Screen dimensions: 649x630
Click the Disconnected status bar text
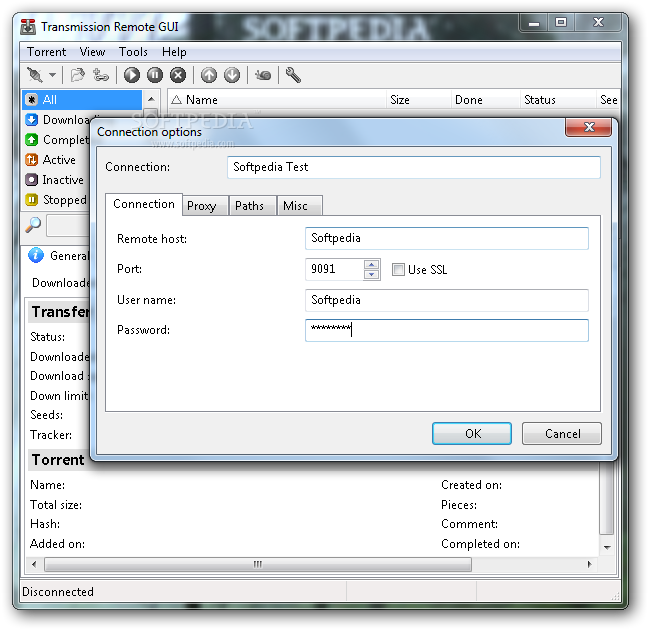pyautogui.click(x=58, y=592)
